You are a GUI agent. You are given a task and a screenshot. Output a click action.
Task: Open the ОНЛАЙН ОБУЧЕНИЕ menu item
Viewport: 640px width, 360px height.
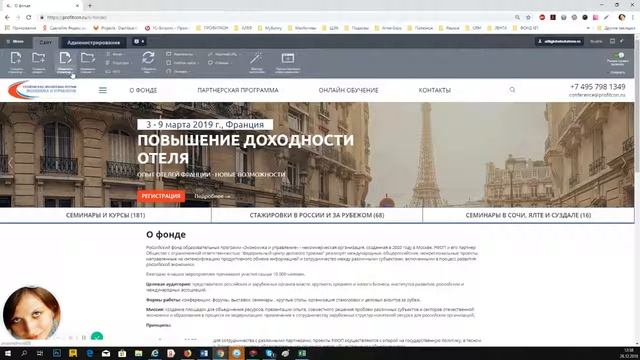(x=349, y=90)
